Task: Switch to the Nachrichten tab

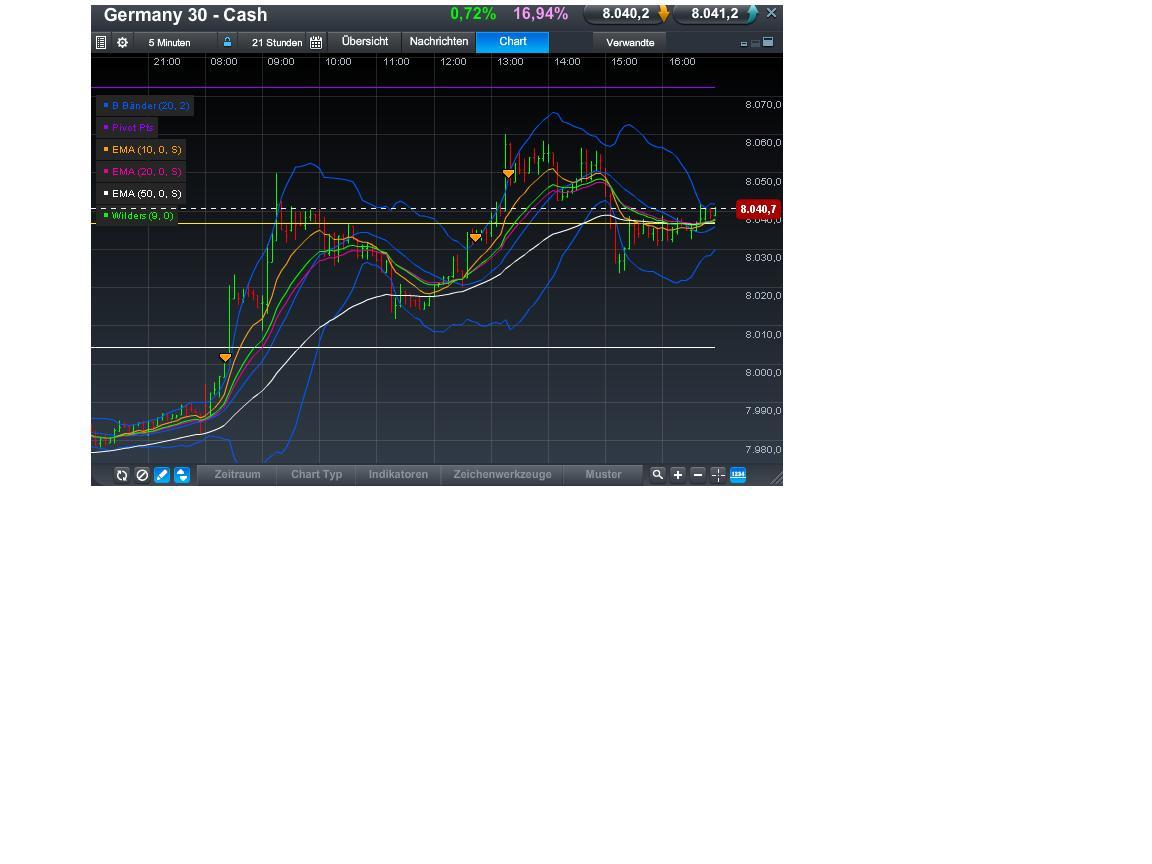Action: 439,42
